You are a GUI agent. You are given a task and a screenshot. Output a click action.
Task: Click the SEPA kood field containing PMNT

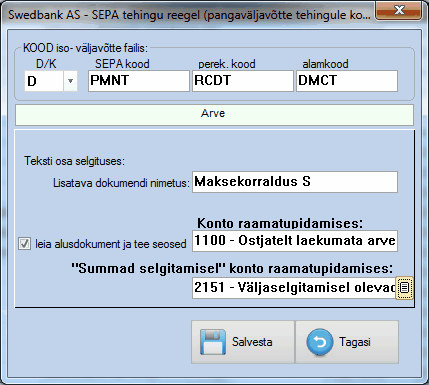coord(139,81)
